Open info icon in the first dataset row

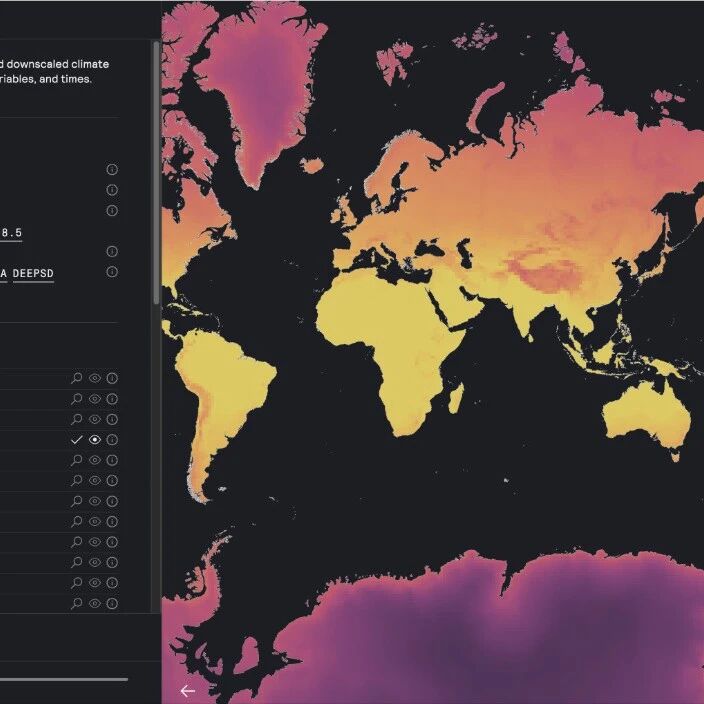coord(112,379)
